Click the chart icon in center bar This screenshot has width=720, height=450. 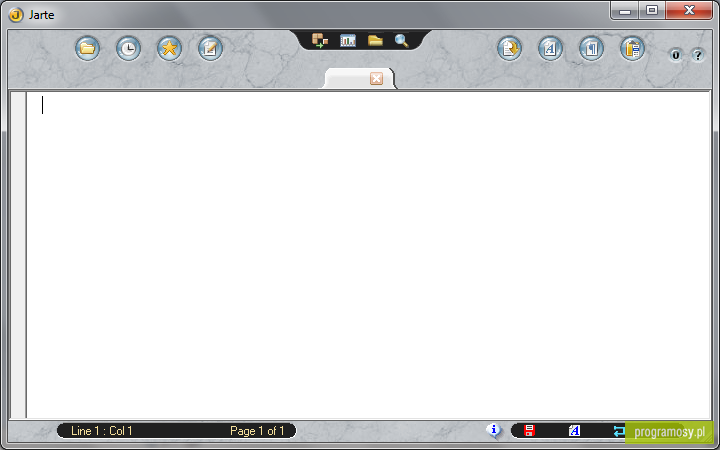(x=348, y=41)
